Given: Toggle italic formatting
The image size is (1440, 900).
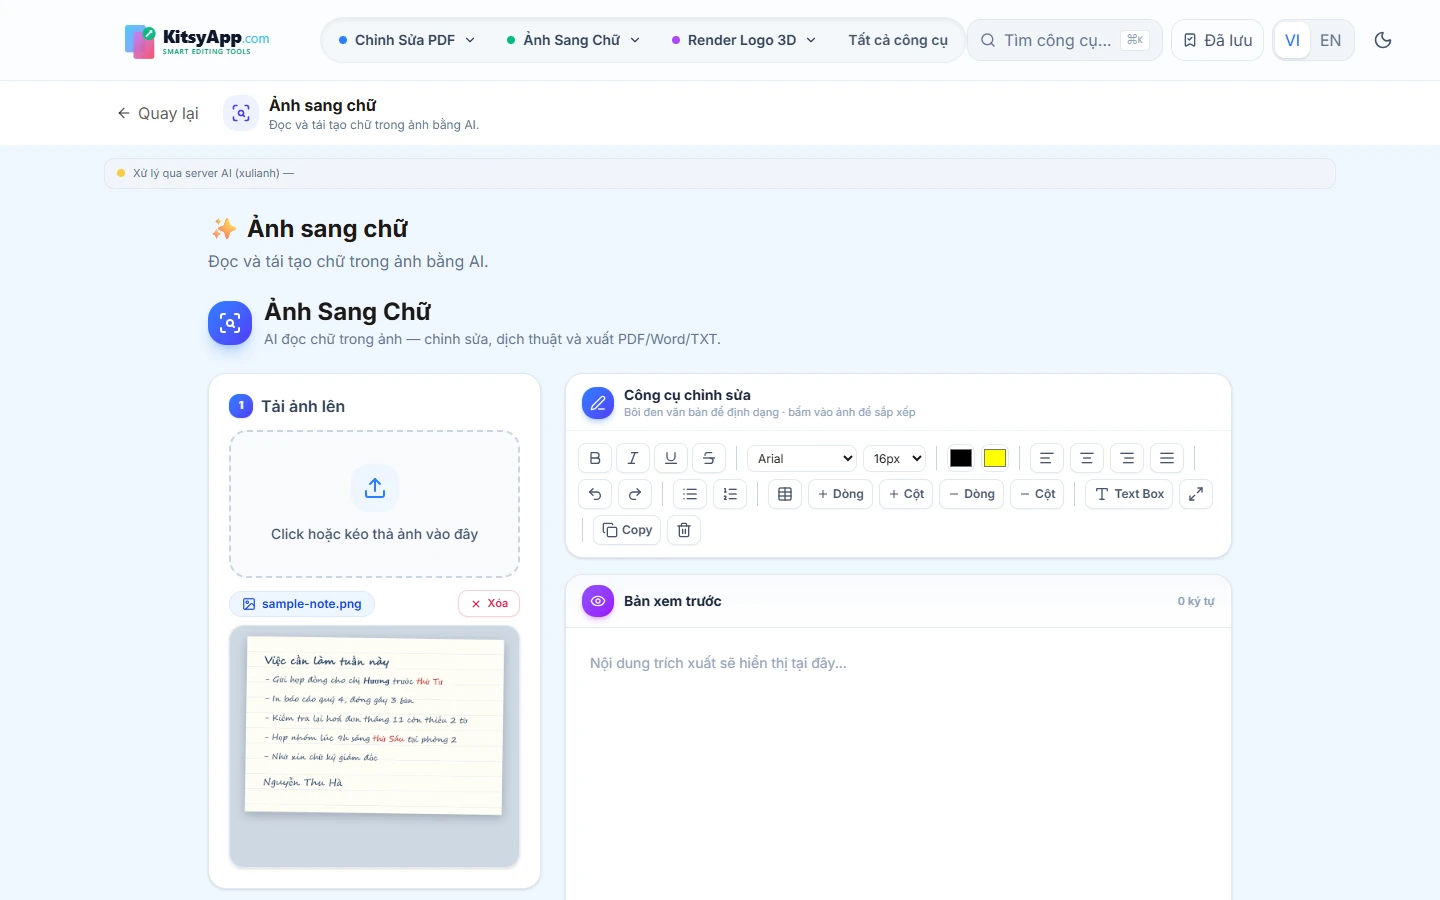Looking at the screenshot, I should (633, 458).
